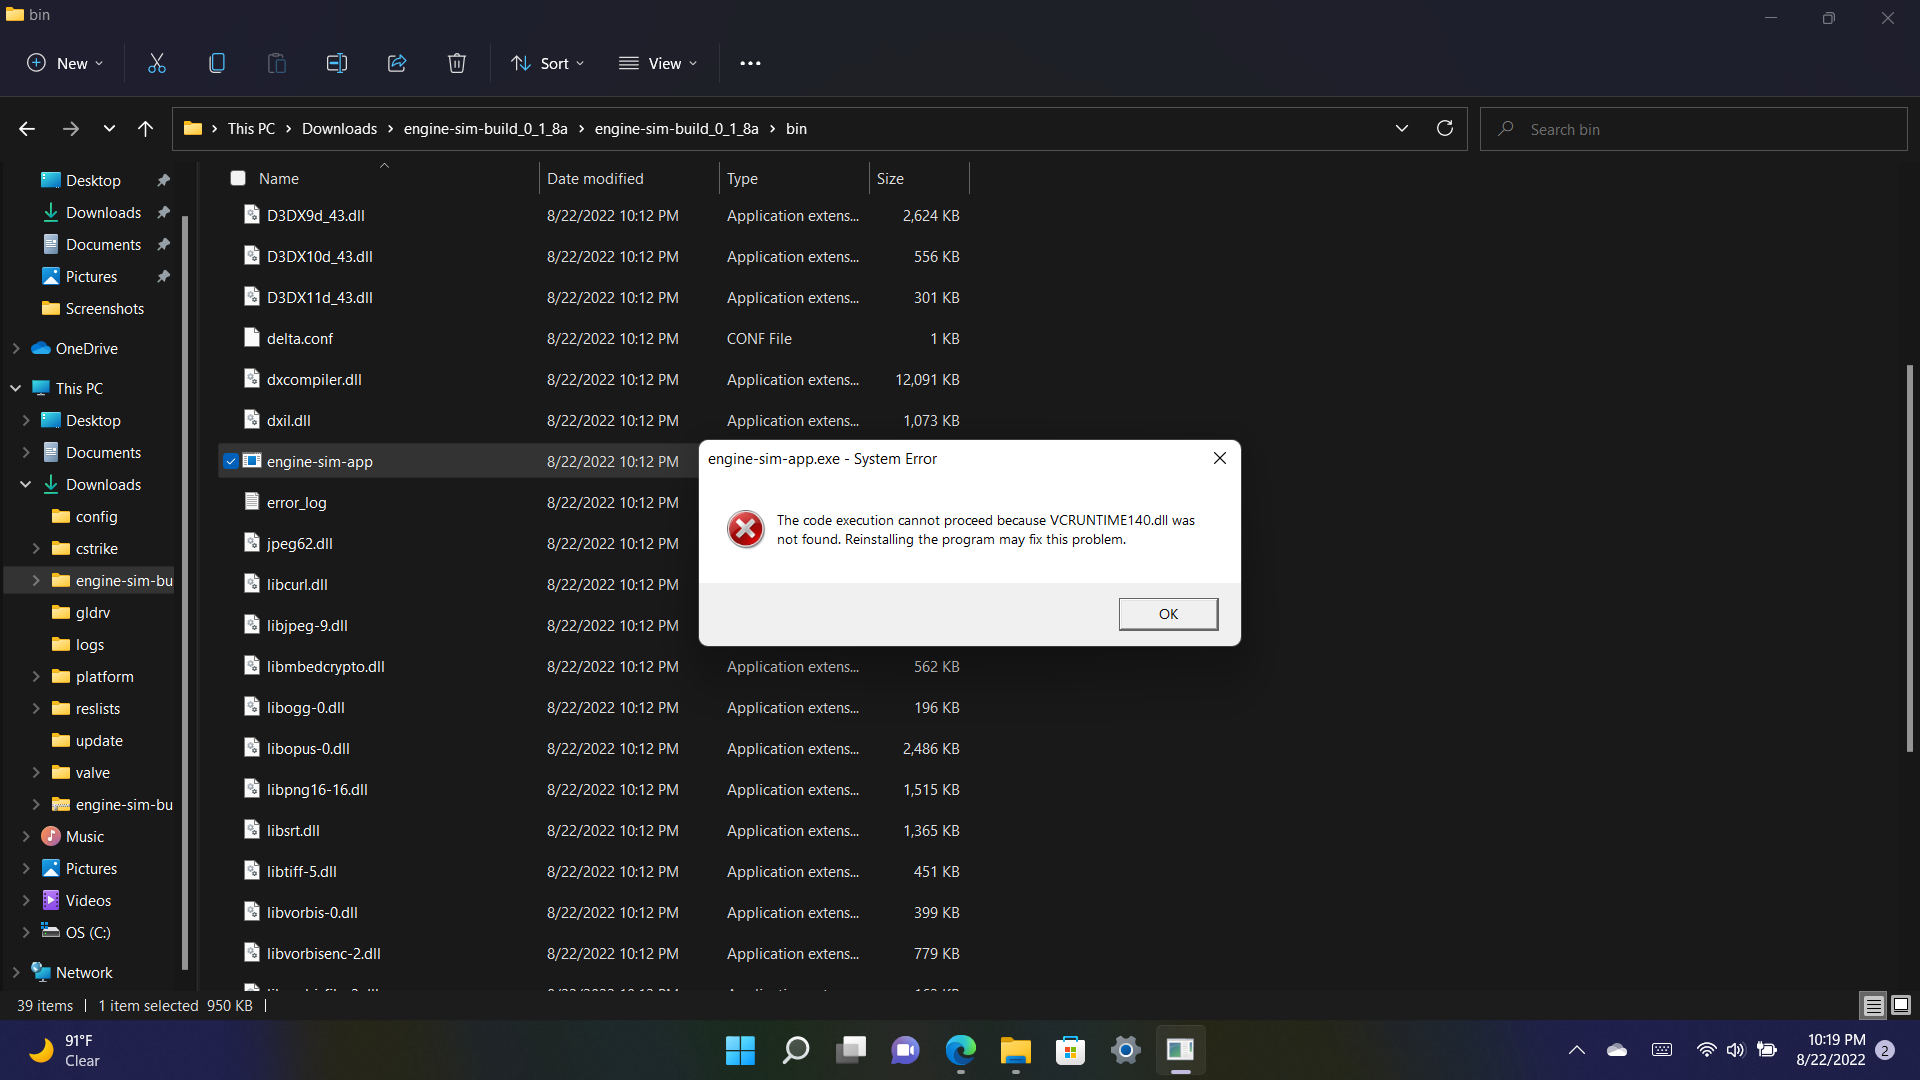Copy engine-sim-app using the Copy icon
The height and width of the screenshot is (1080, 1920).
pos(216,62)
